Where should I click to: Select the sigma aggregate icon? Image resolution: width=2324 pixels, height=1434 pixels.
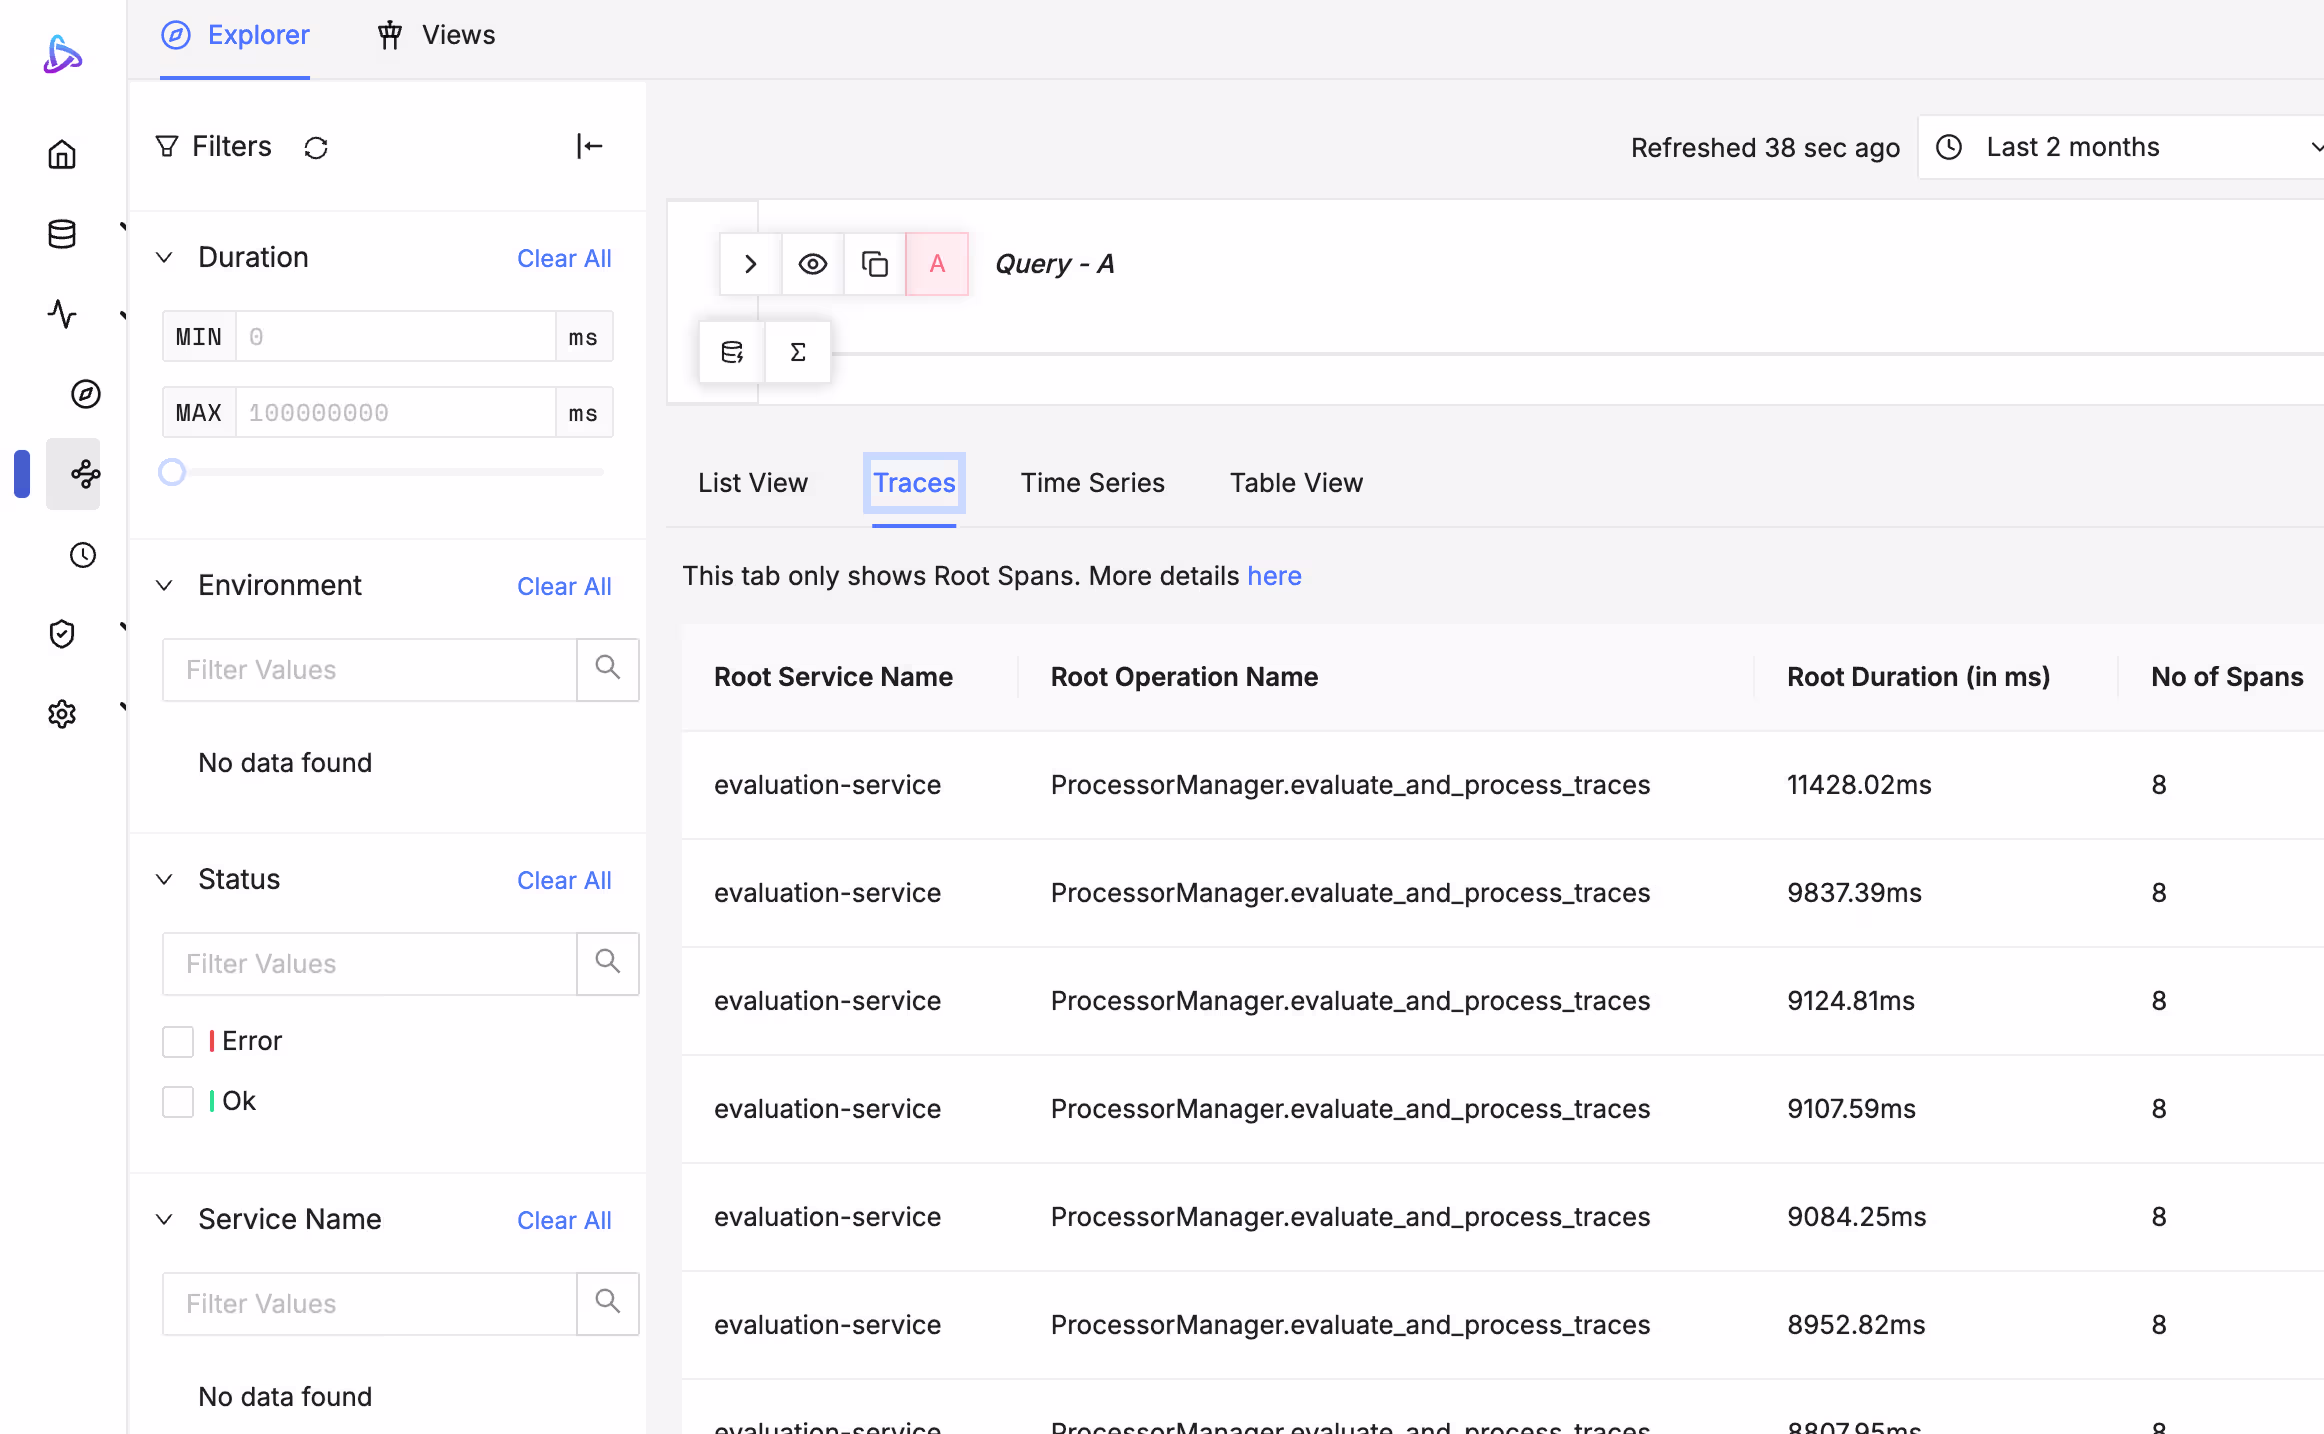797,352
